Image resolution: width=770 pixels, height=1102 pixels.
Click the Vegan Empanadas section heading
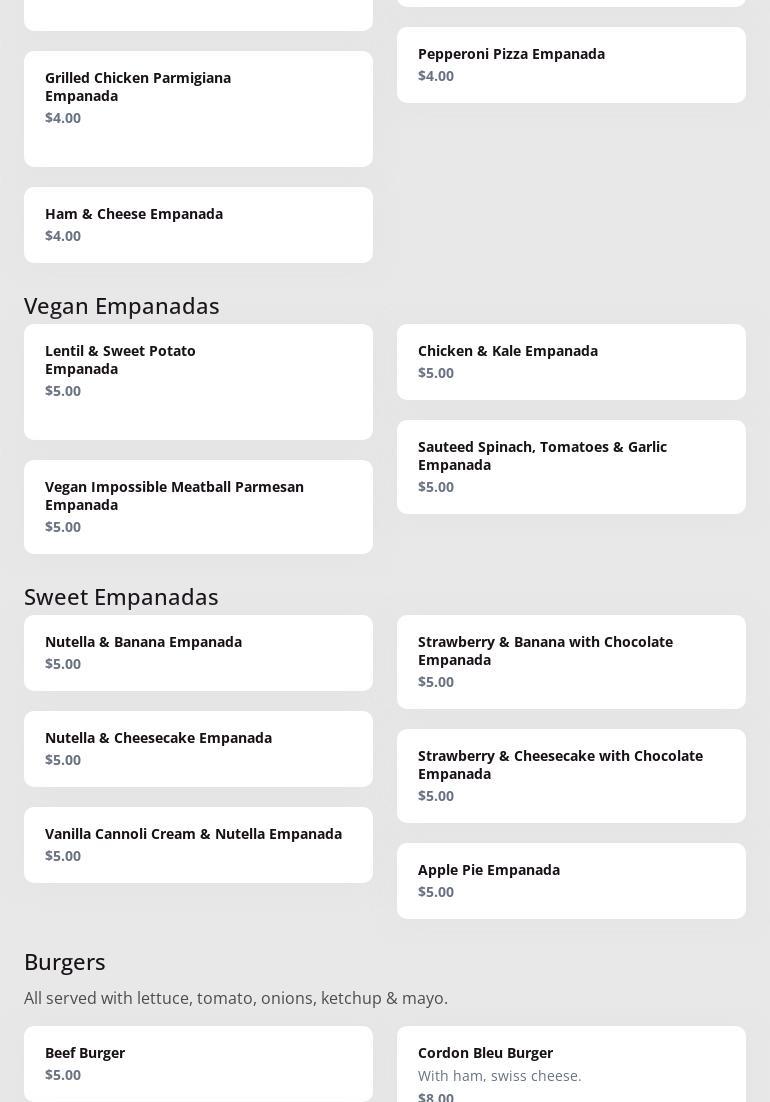click(122, 305)
